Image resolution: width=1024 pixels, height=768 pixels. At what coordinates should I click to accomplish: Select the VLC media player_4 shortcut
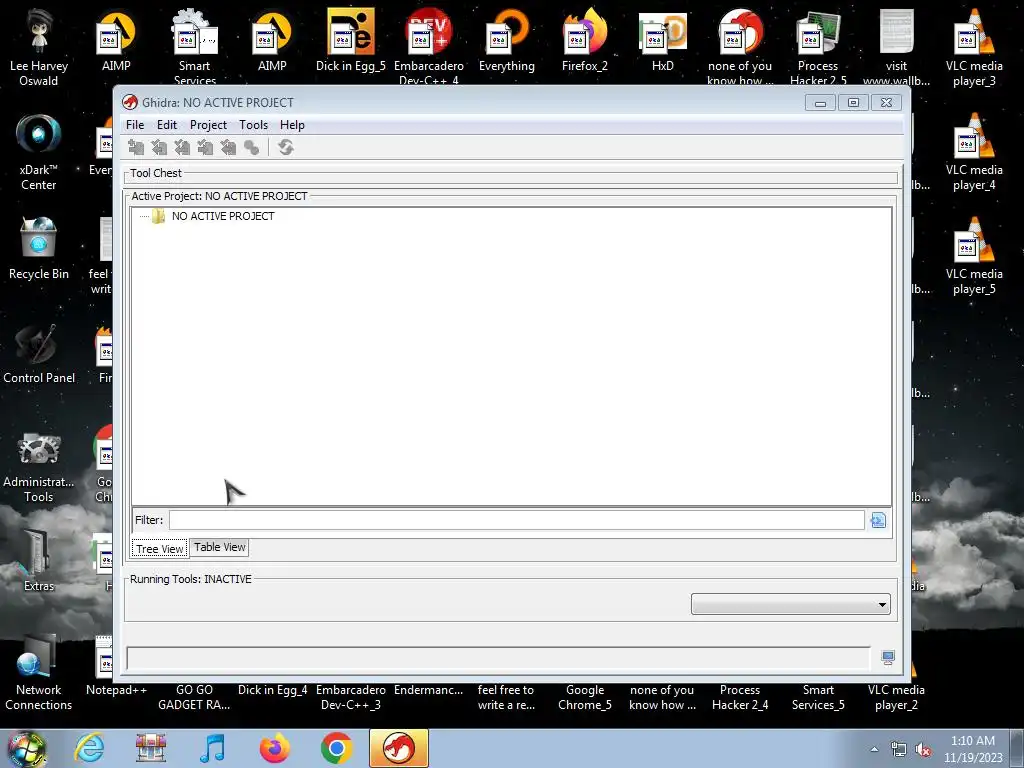[974, 152]
